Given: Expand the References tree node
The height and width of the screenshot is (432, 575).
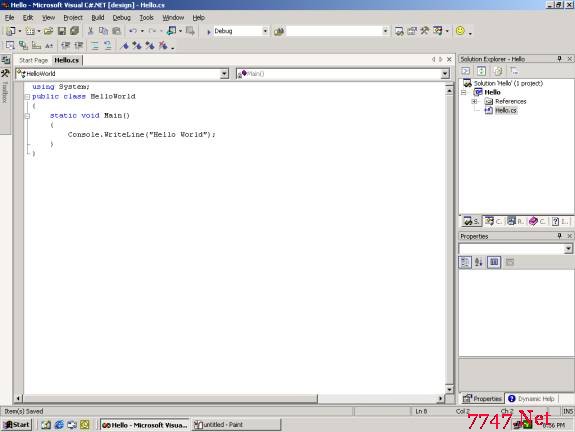Looking at the screenshot, I should (x=475, y=102).
